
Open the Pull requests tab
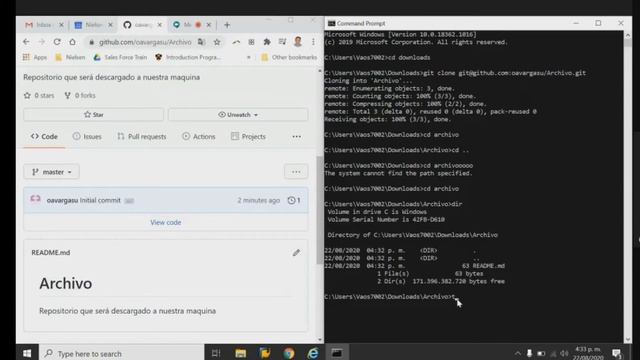coord(142,136)
